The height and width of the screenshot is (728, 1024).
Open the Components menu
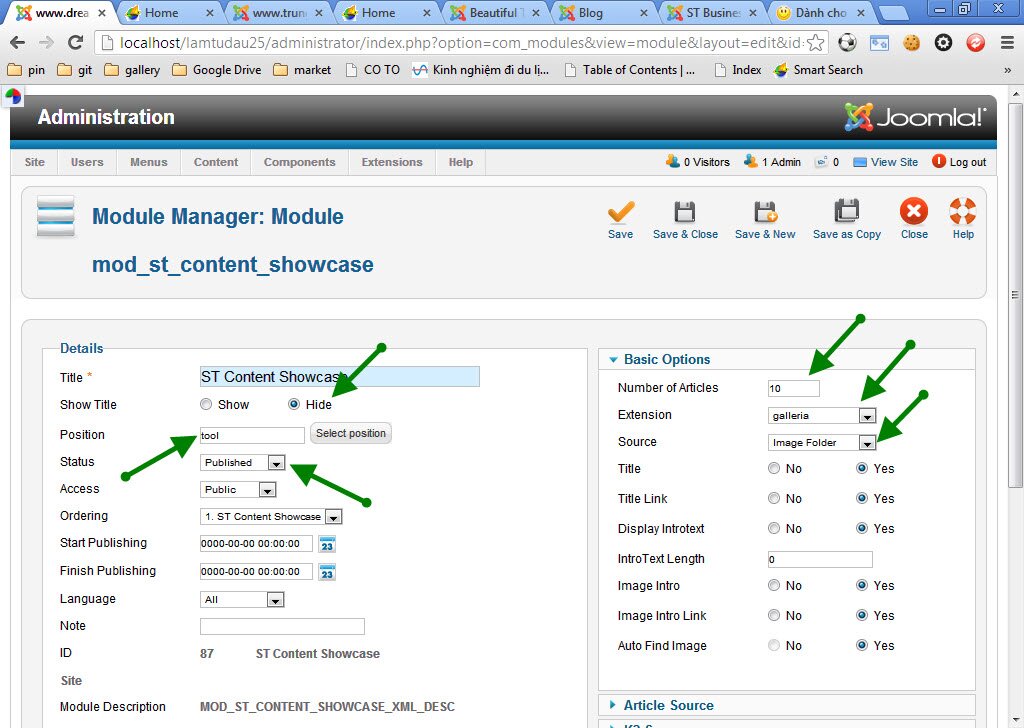(300, 162)
